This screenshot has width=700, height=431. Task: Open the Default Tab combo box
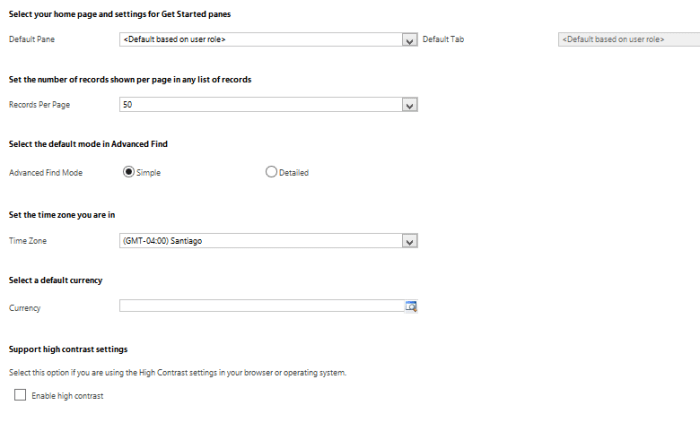click(x=627, y=40)
